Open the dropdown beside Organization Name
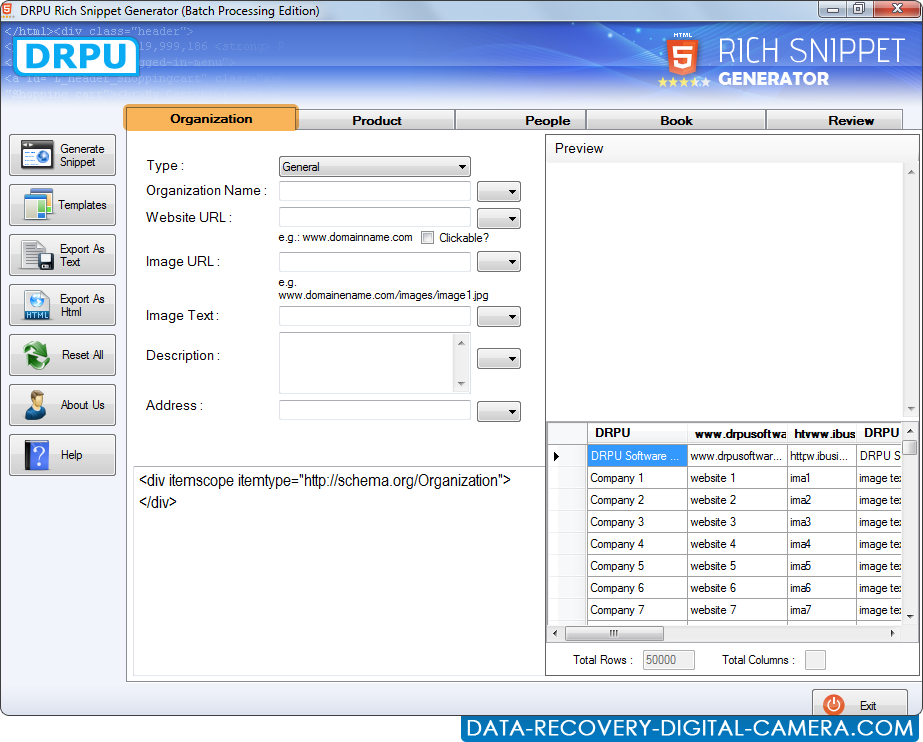923x742 pixels. click(x=499, y=191)
